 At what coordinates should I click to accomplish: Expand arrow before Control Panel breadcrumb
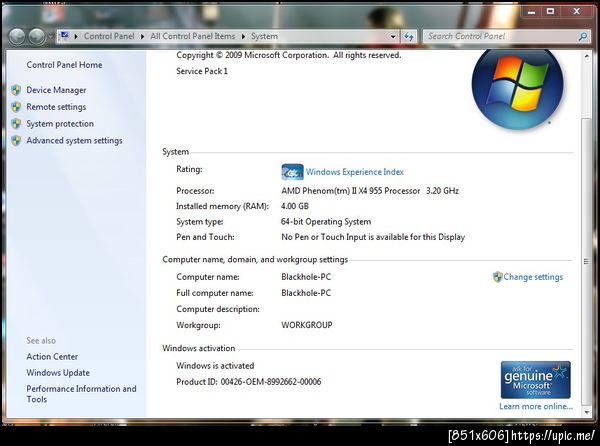[x=76, y=37]
